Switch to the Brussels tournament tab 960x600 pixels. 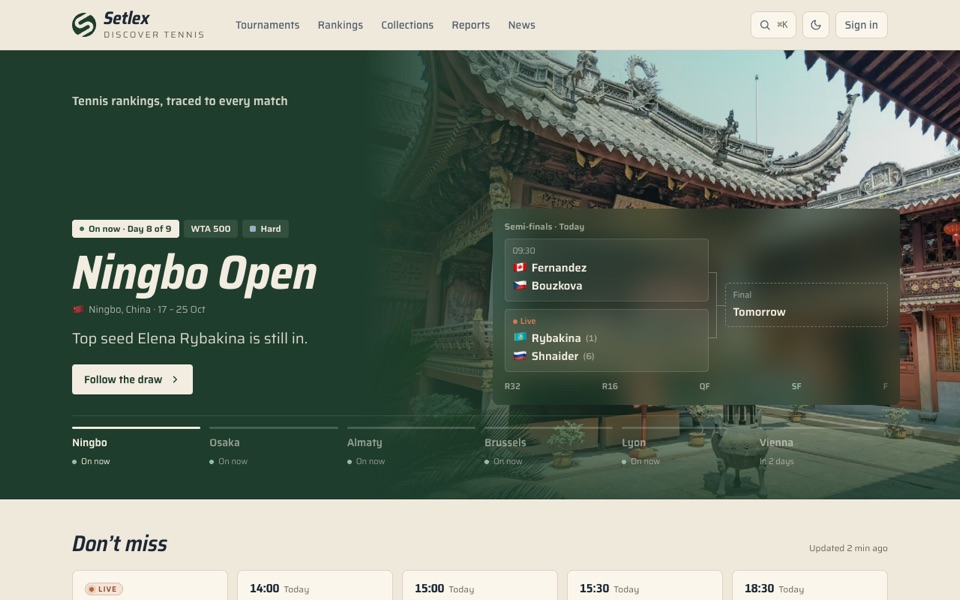click(x=548, y=447)
